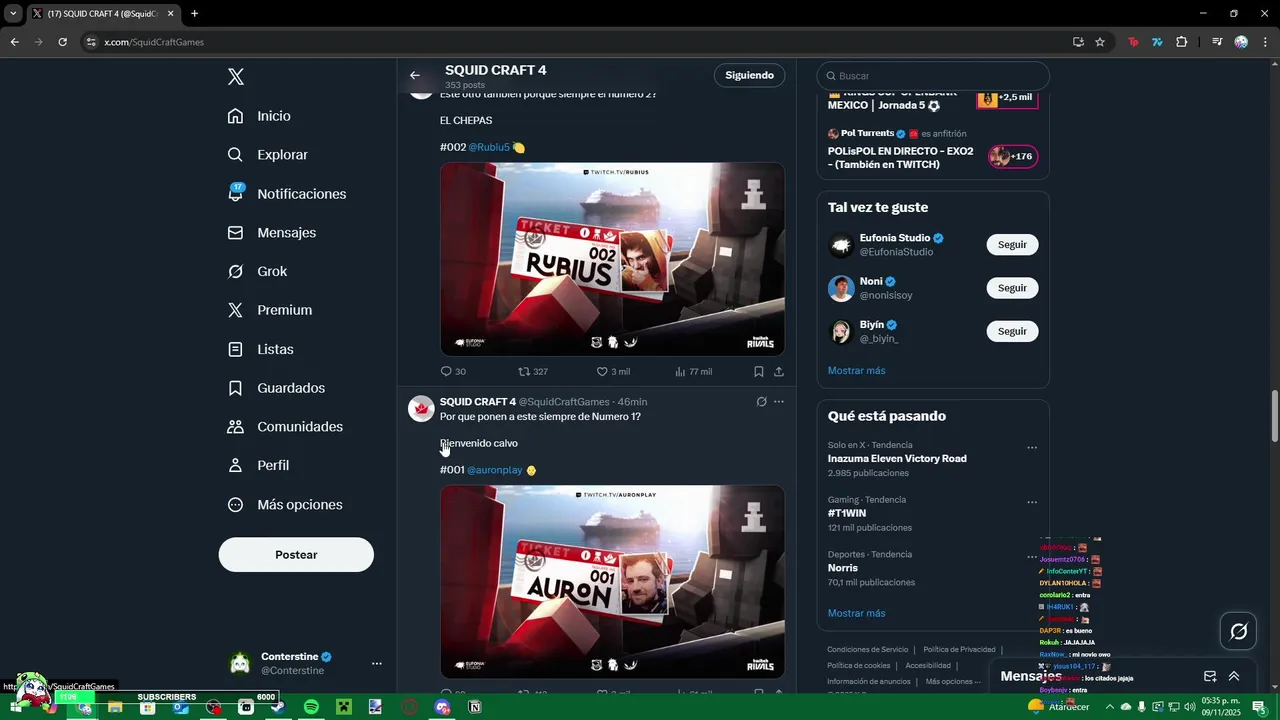Open Grok from the sidebar
This screenshot has width=1280, height=720.
[257, 271]
